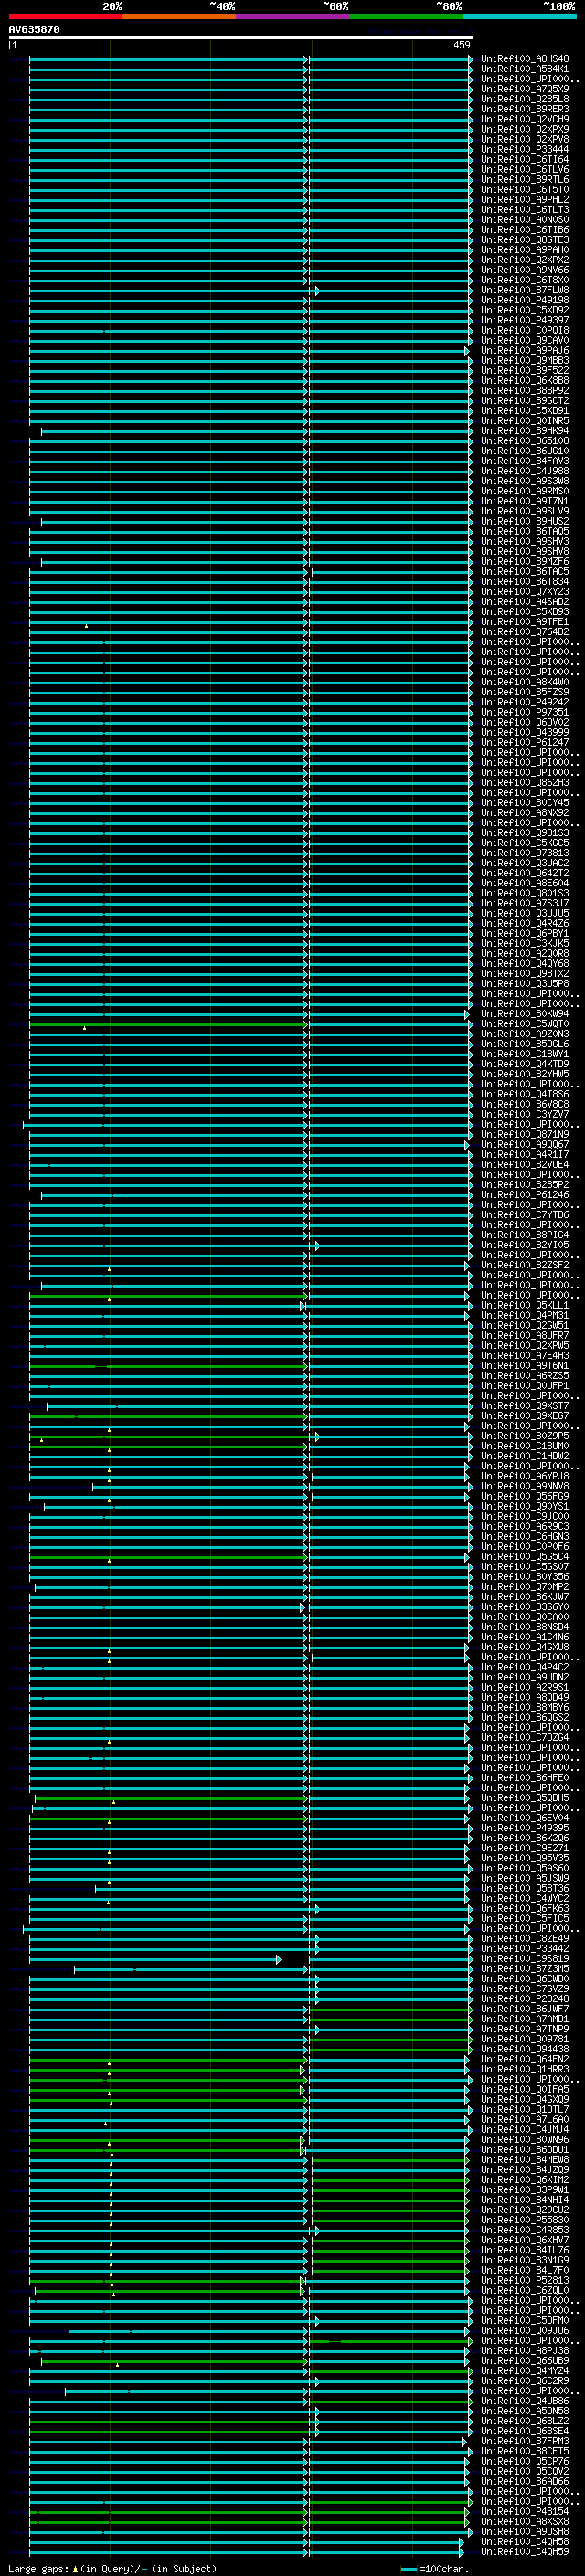Select label UniRef100_Q5G5C4
This screenshot has width=585, height=2576.
tap(525, 1556)
